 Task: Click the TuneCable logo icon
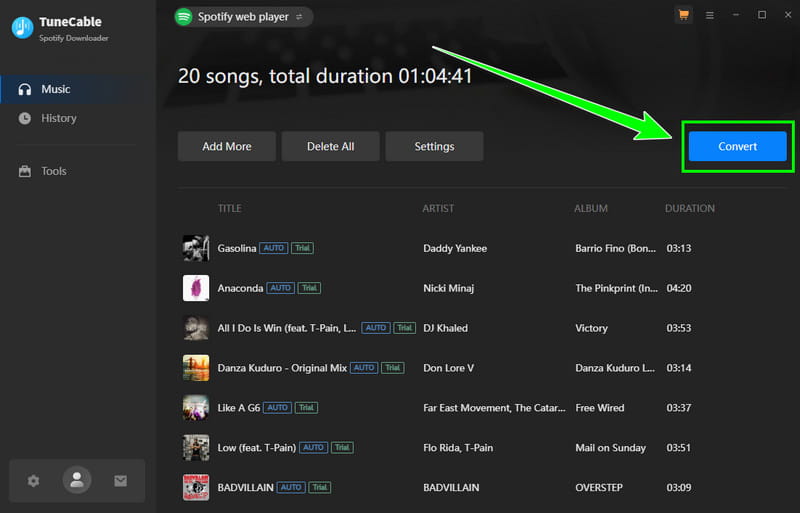(22, 28)
